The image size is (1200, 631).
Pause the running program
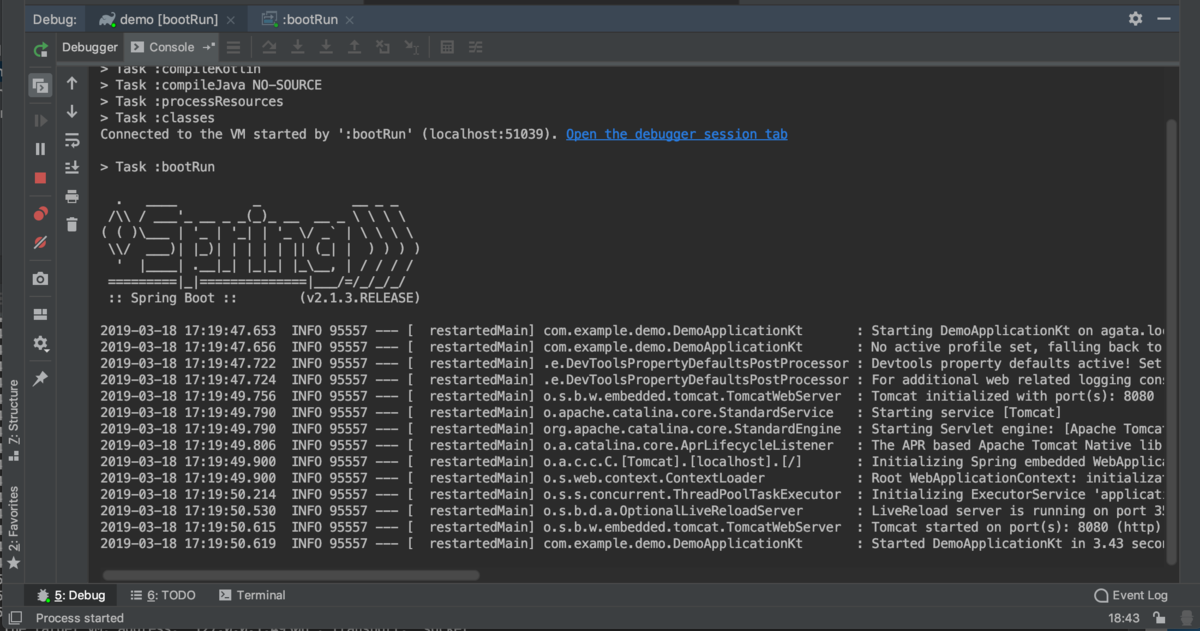coord(40,149)
